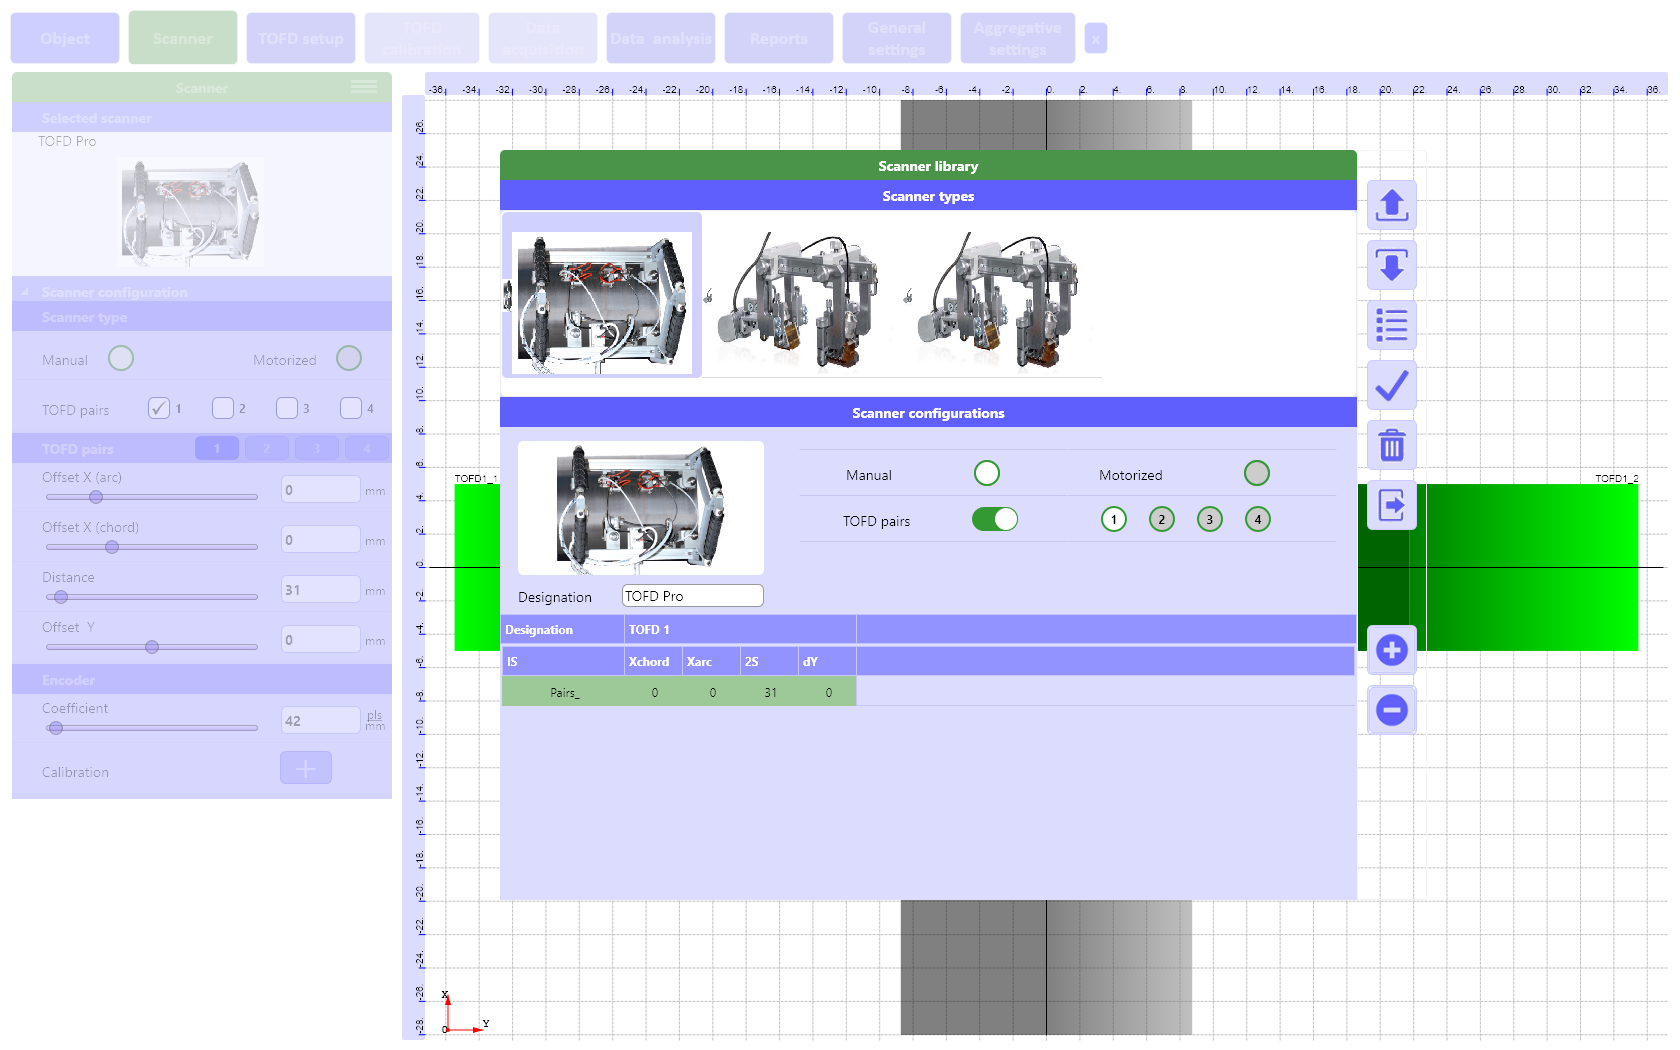Viewport: 1680px width, 1050px height.
Task: Click the download arrow icon
Action: click(1391, 265)
